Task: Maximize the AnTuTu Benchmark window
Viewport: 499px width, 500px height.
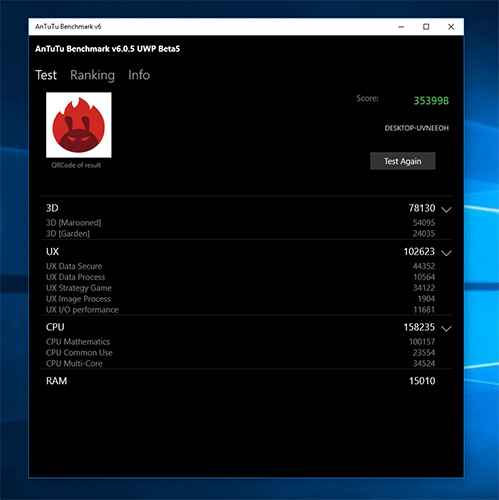Action: click(426, 27)
